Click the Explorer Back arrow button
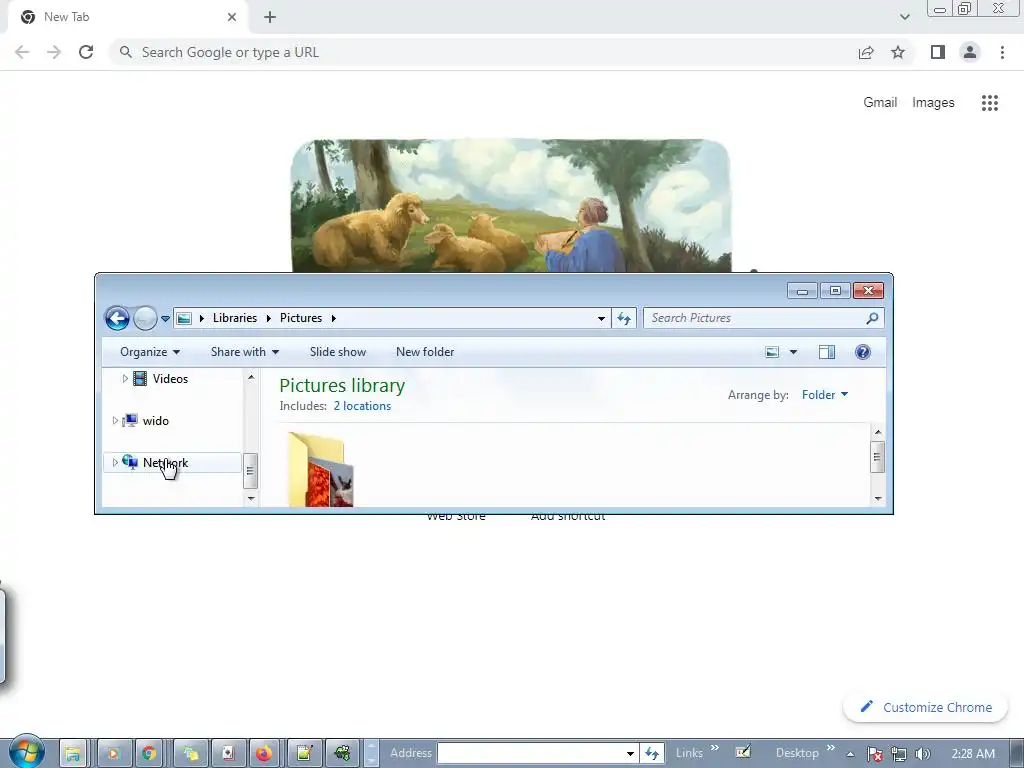The image size is (1024, 768). click(x=118, y=319)
